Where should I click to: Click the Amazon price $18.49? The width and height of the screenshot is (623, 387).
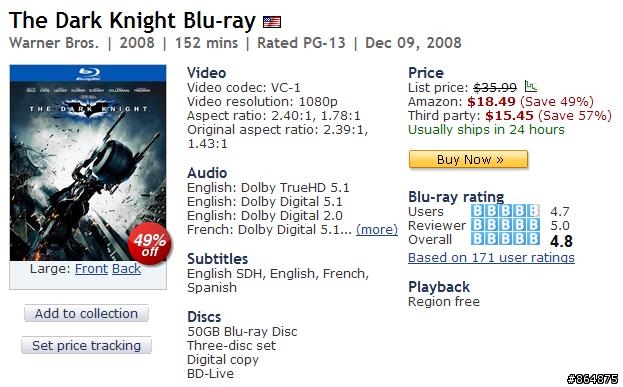click(491, 102)
